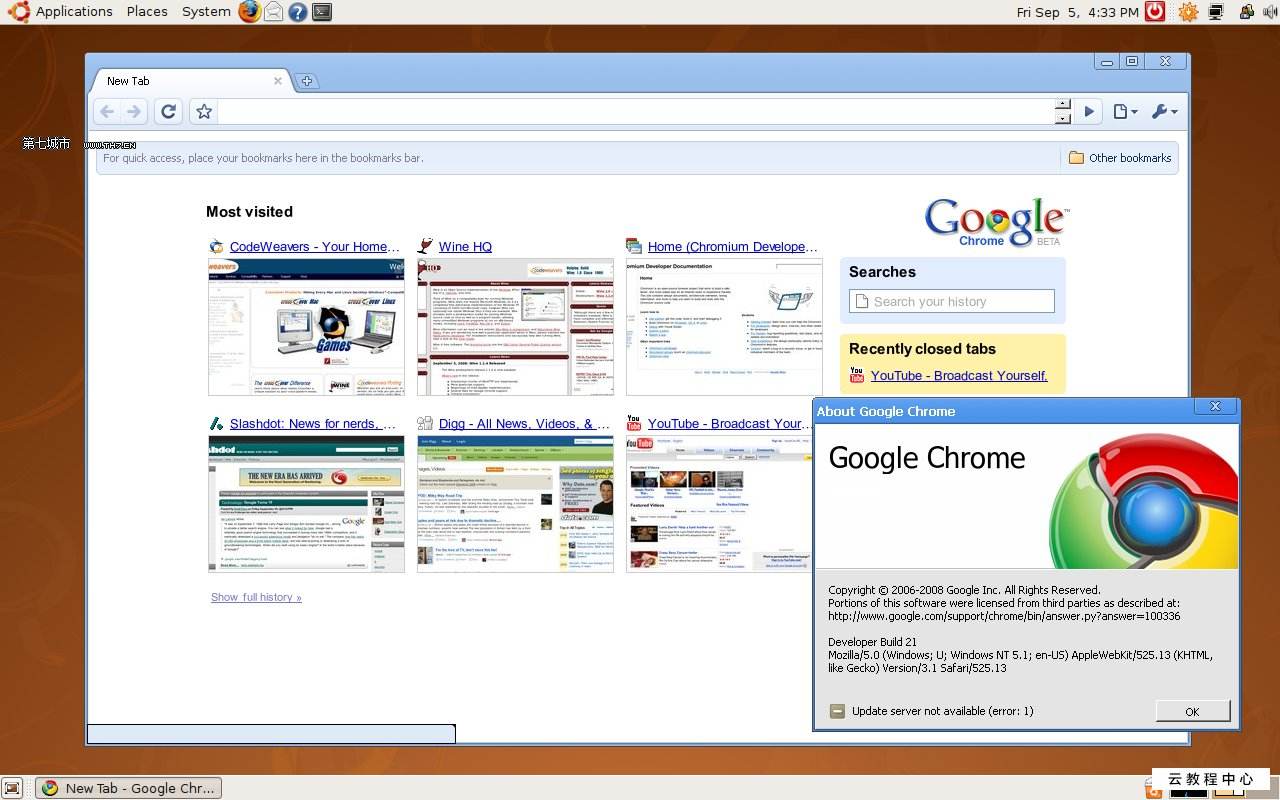Click the Wine HQ page thumbnail
Image resolution: width=1280 pixels, height=800 pixels.
[x=515, y=327]
